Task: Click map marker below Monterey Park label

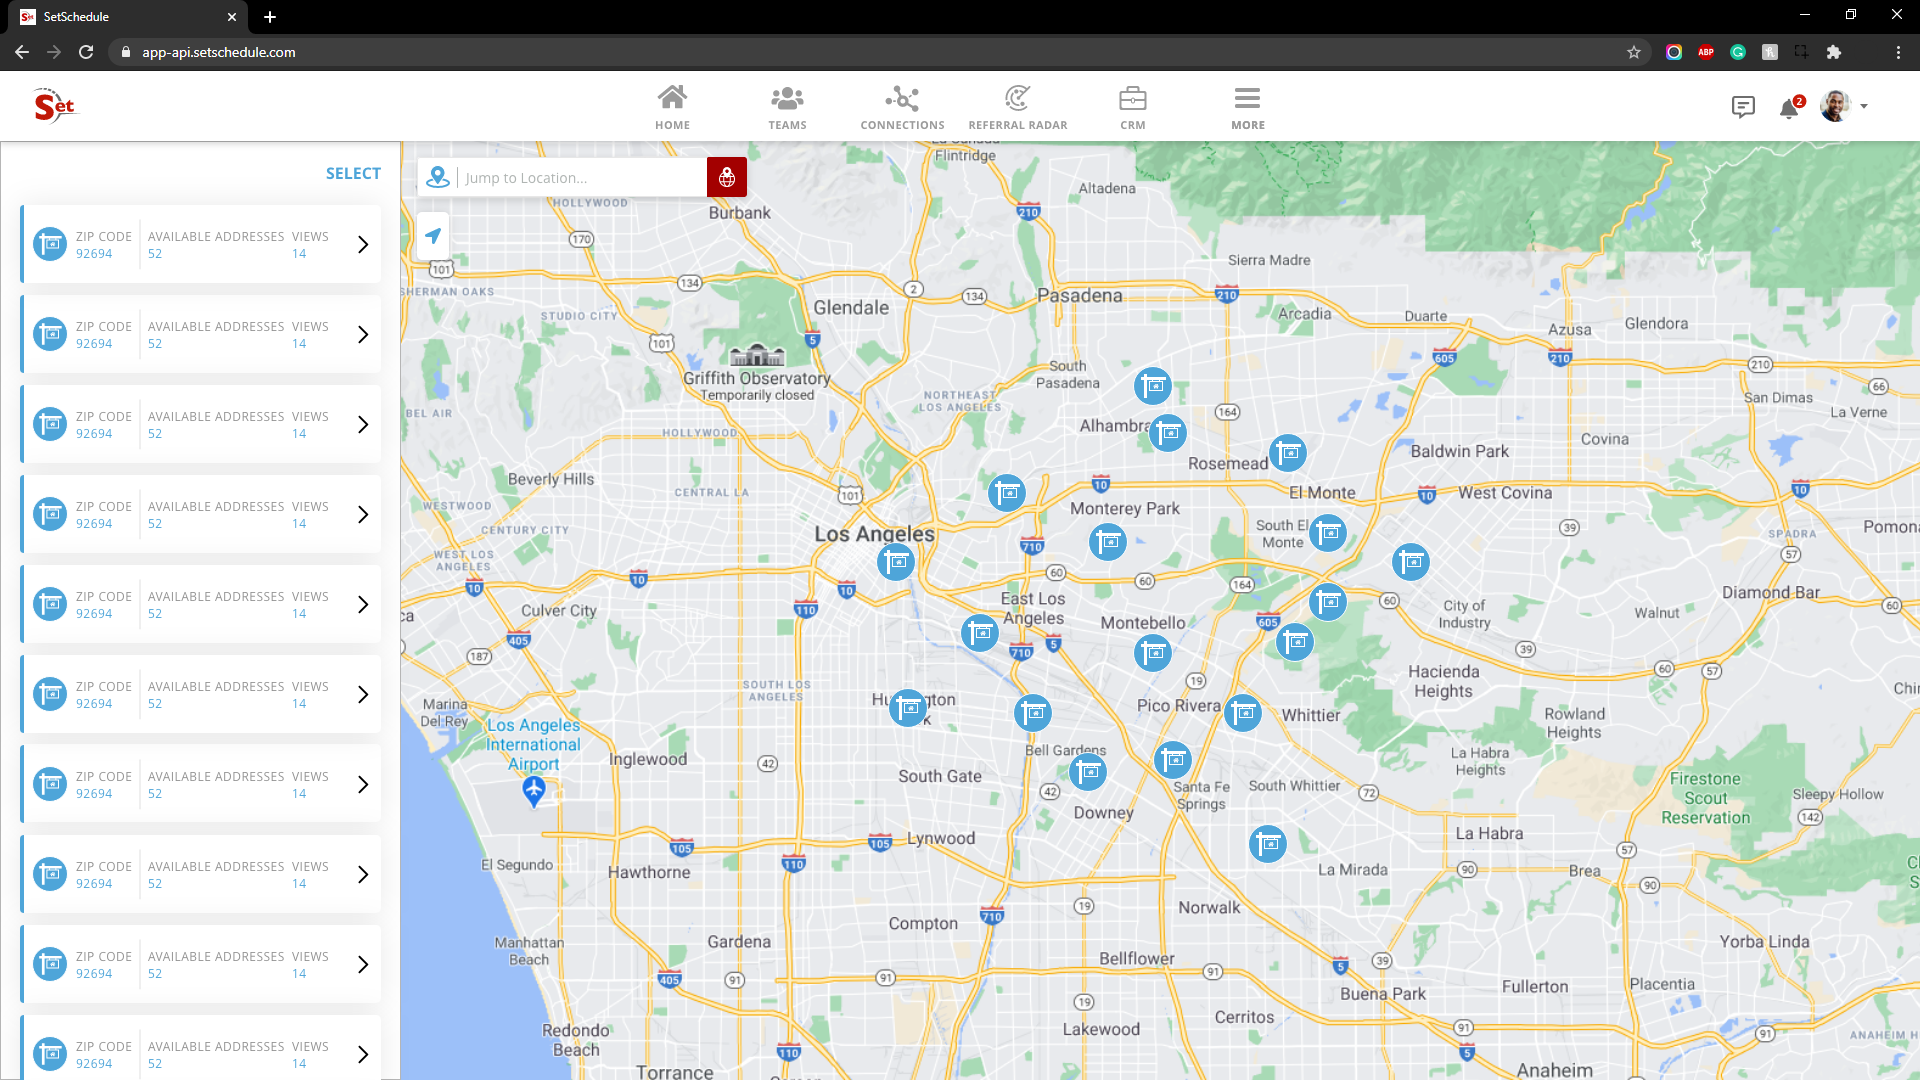Action: (x=1107, y=542)
